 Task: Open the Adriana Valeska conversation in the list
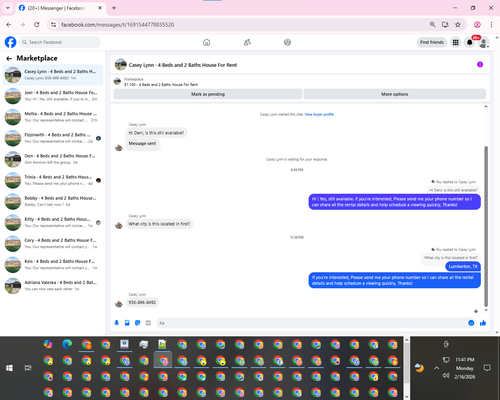pos(53,286)
